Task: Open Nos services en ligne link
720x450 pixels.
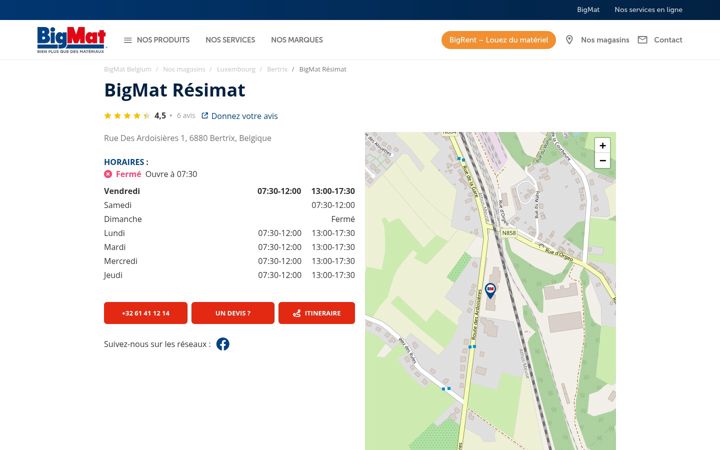Action: (x=648, y=10)
